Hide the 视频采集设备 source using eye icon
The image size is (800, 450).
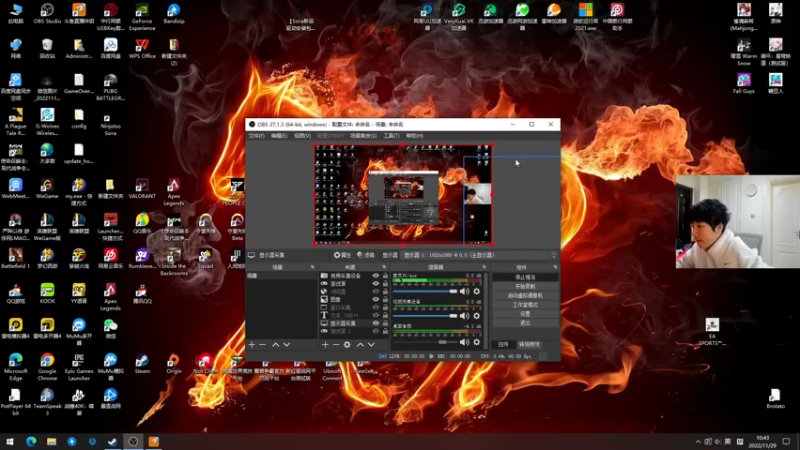[376, 275]
